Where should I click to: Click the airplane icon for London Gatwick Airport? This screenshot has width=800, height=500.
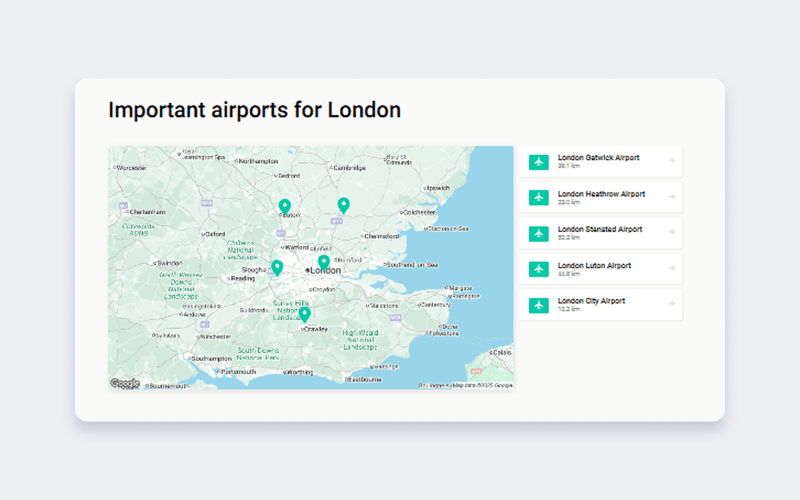pyautogui.click(x=539, y=162)
